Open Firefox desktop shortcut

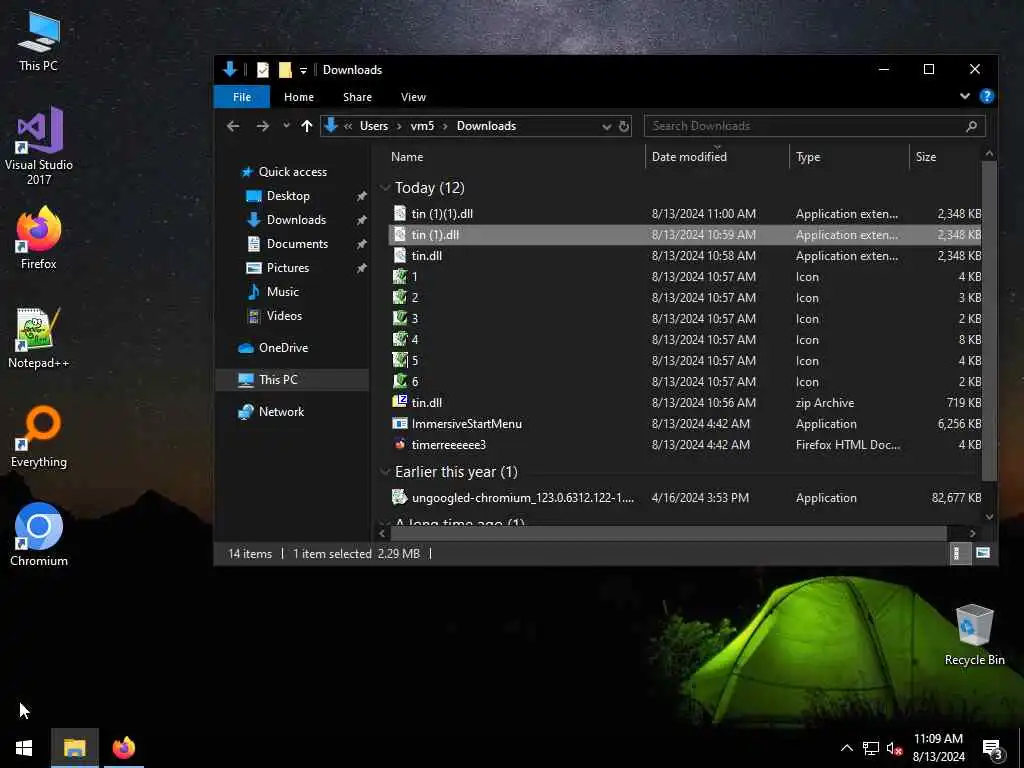coord(39,238)
